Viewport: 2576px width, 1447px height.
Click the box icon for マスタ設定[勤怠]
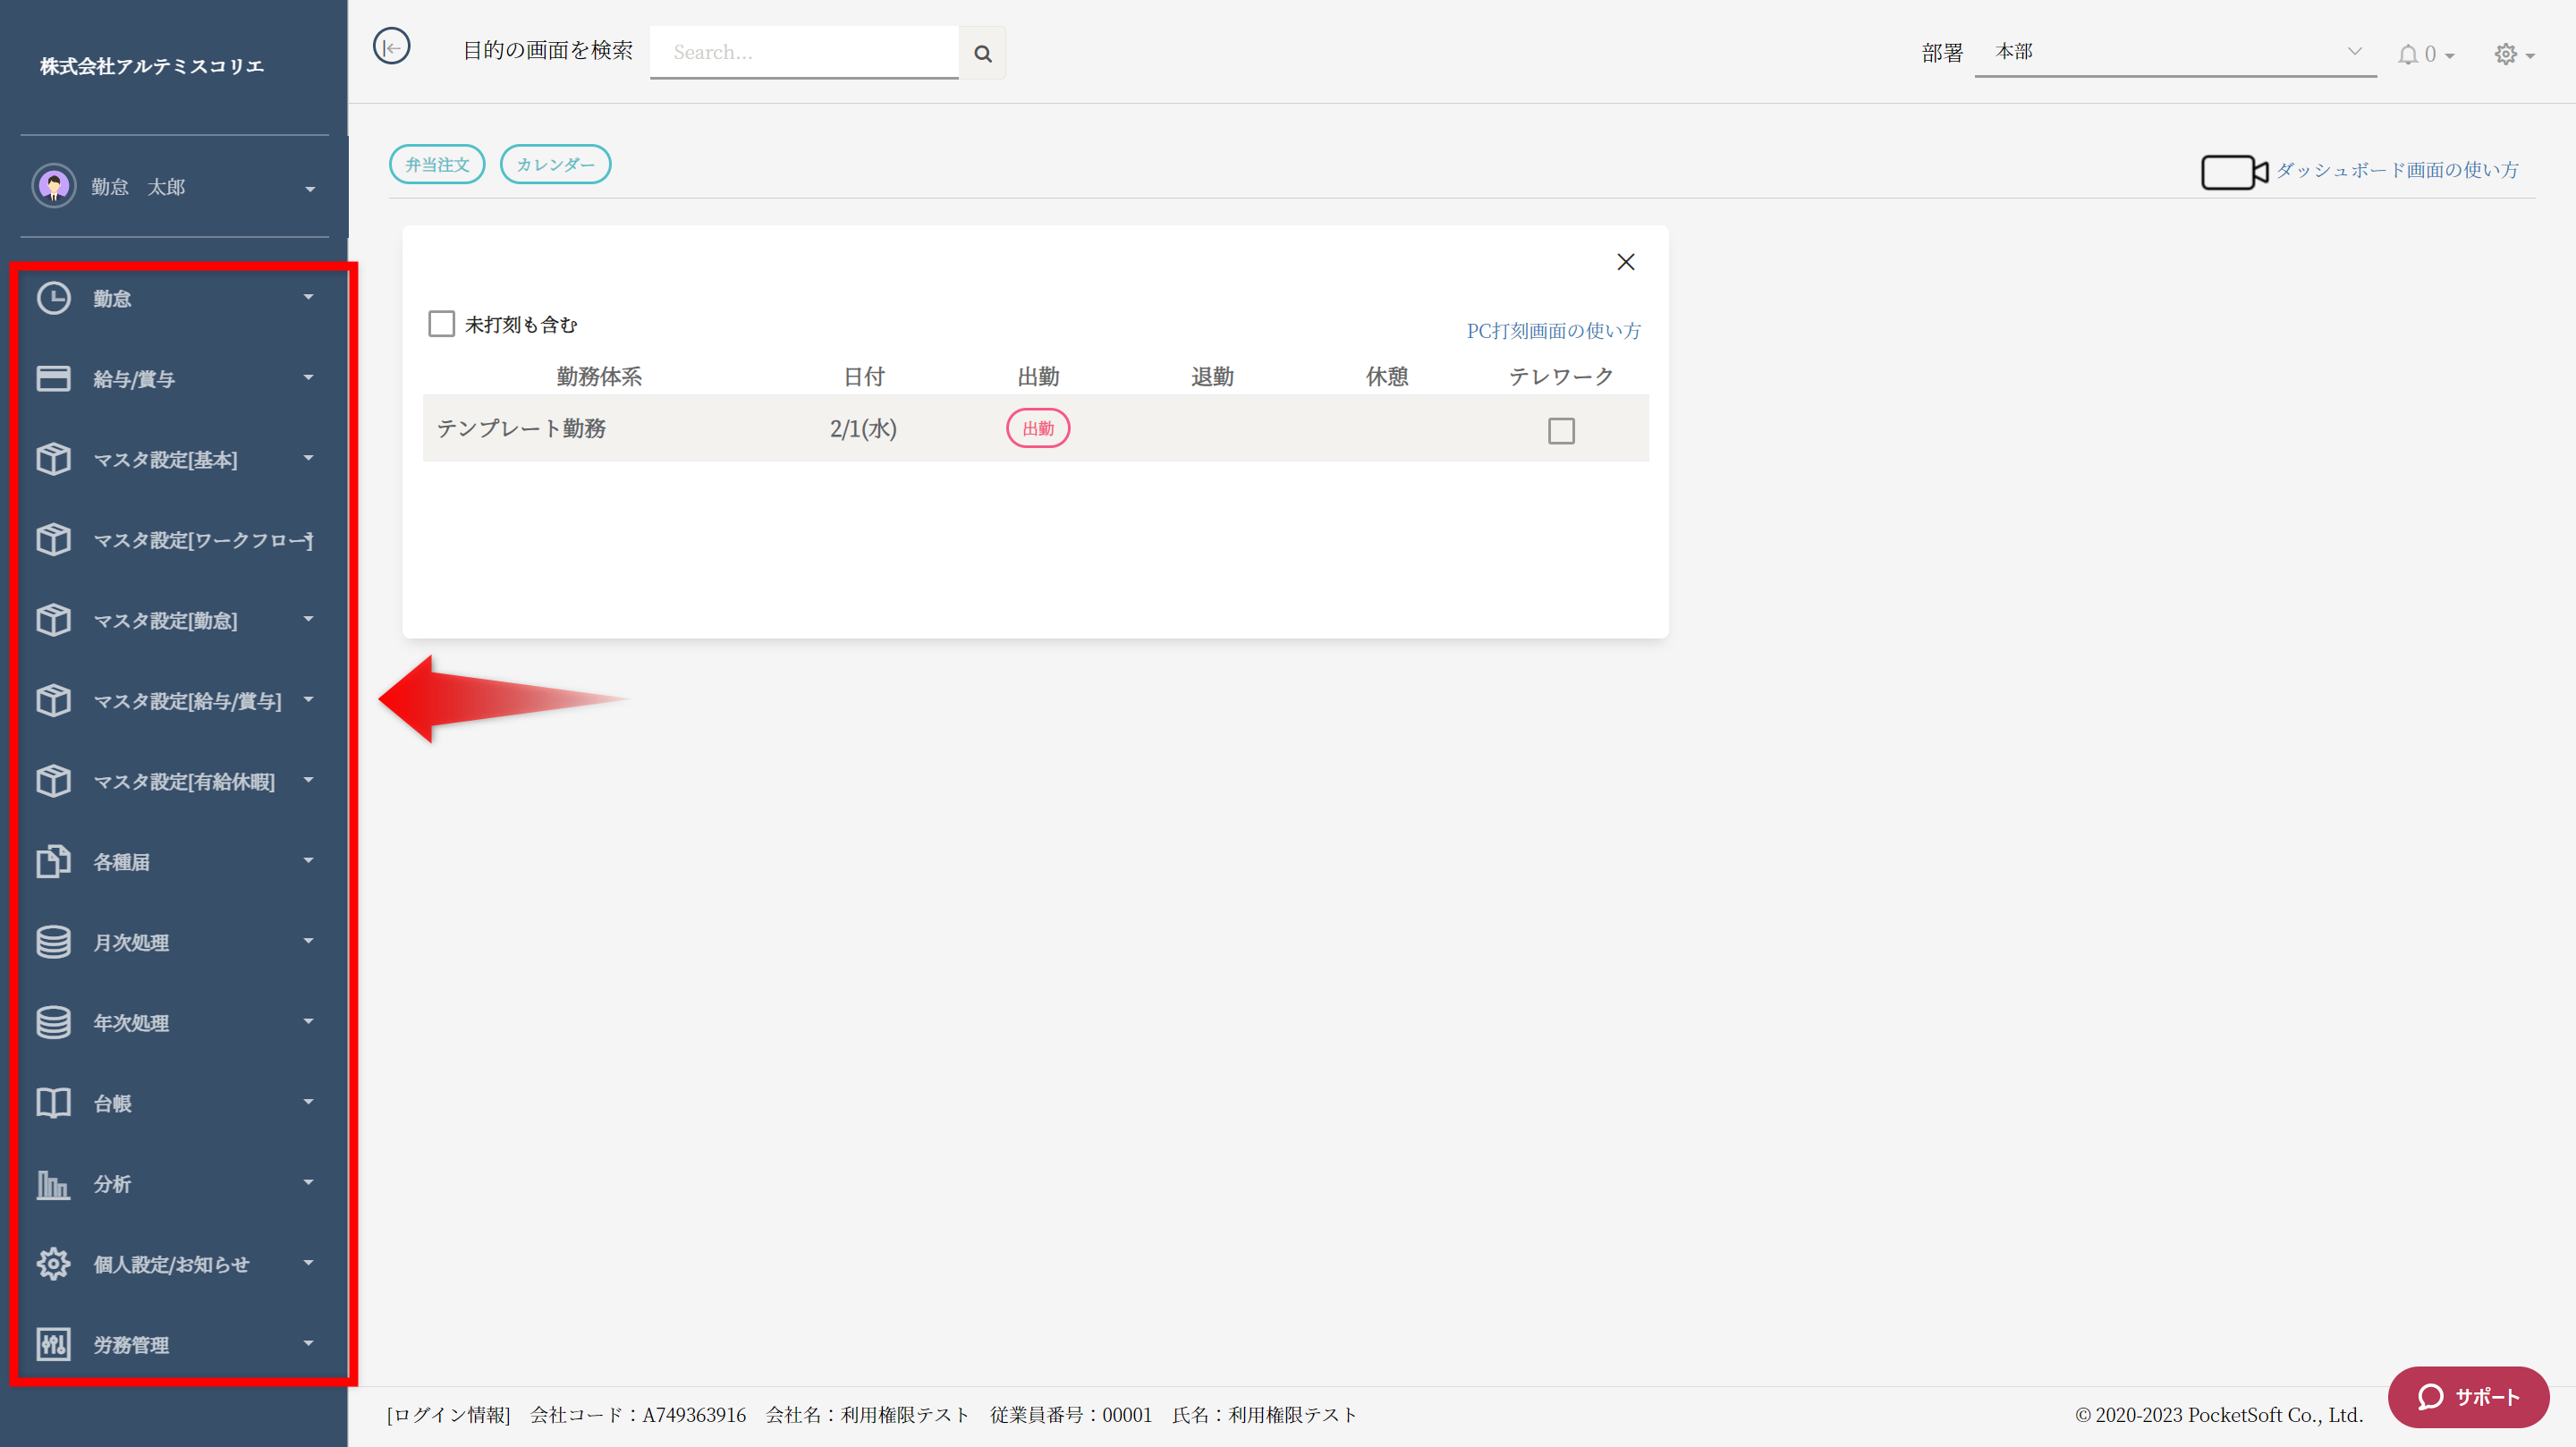point(53,620)
